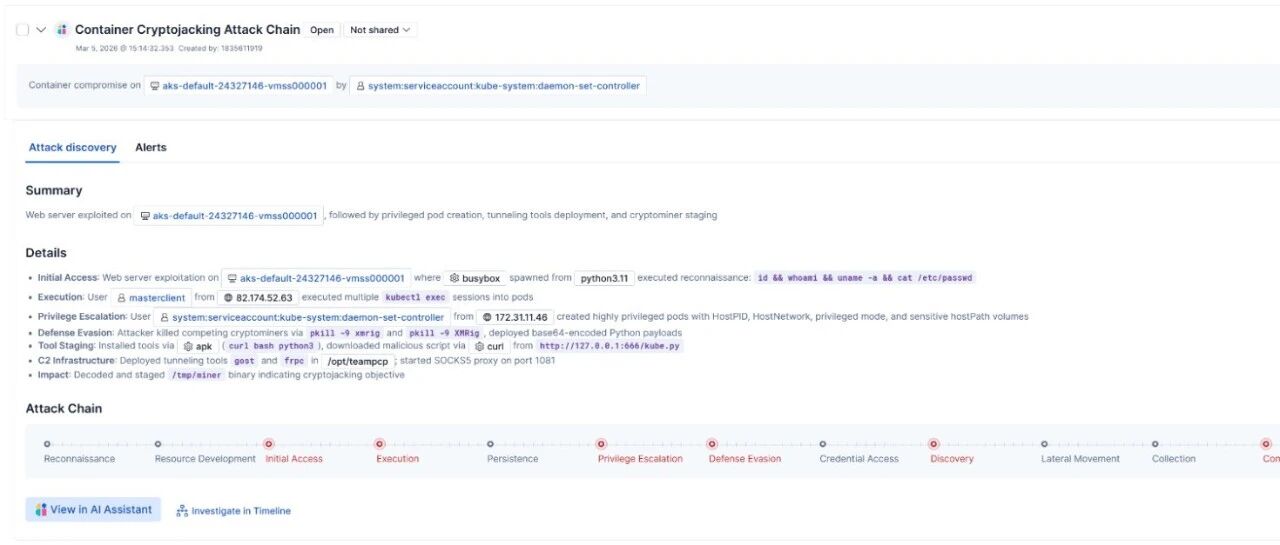Click the 82.174.52.63 IP address badge
1280x545 pixels.
coord(258,297)
